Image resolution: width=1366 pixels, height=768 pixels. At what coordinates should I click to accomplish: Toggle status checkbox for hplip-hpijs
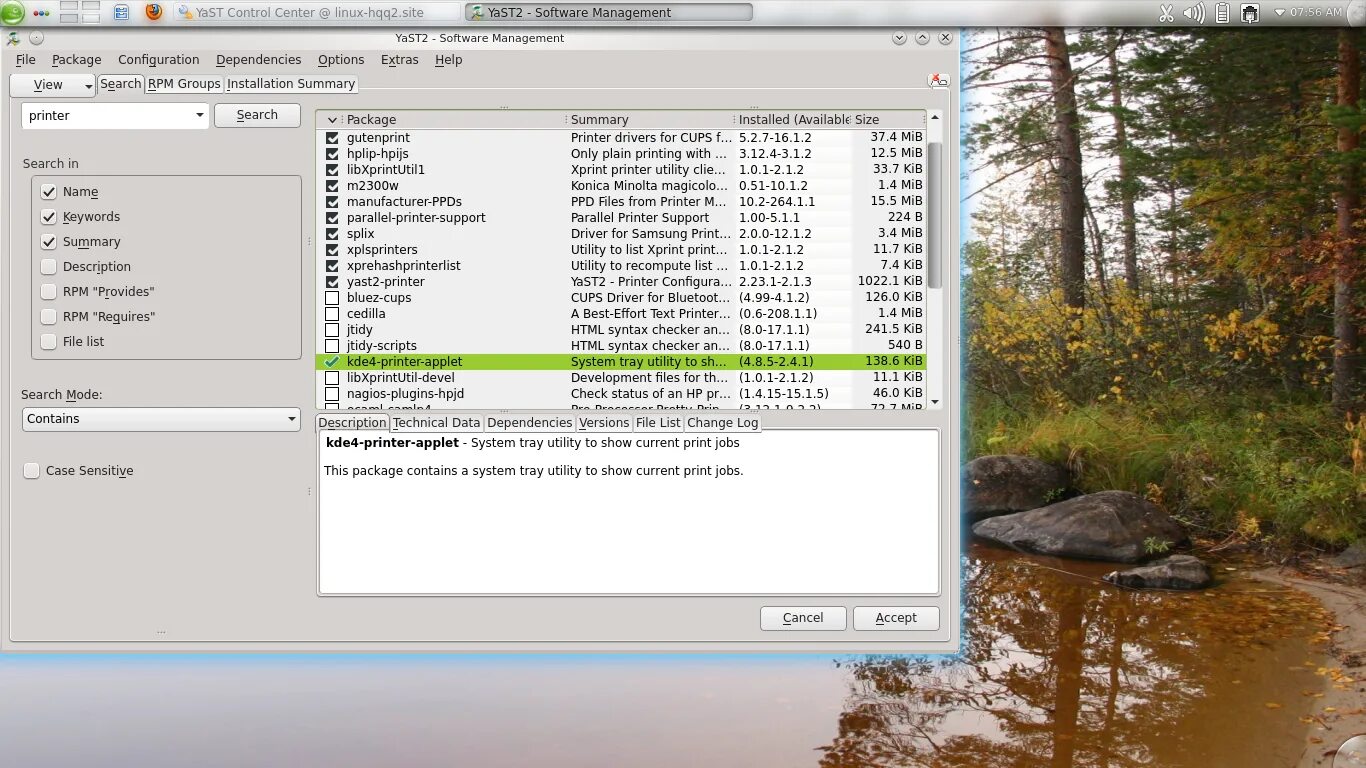click(332, 154)
